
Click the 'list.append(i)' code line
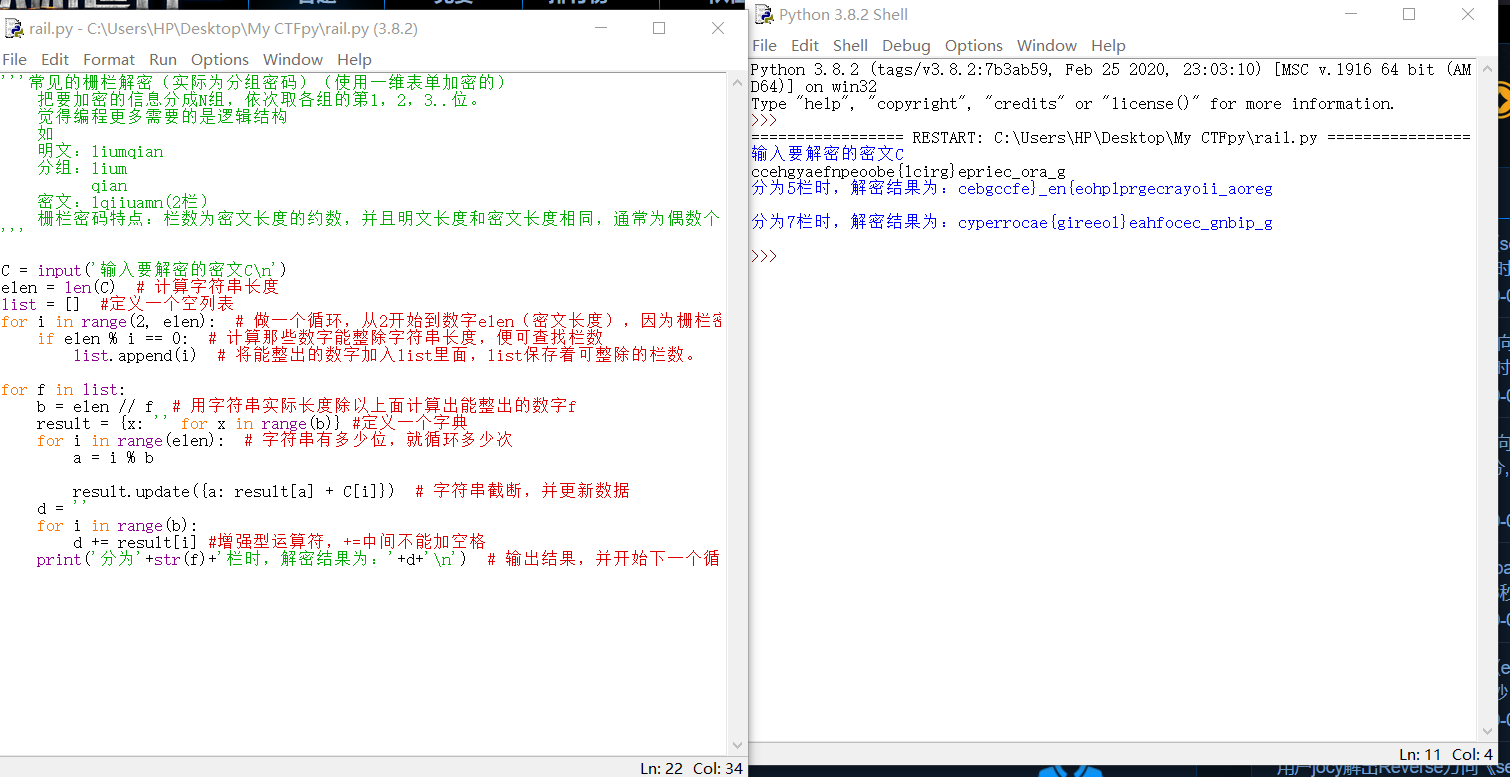384,355
